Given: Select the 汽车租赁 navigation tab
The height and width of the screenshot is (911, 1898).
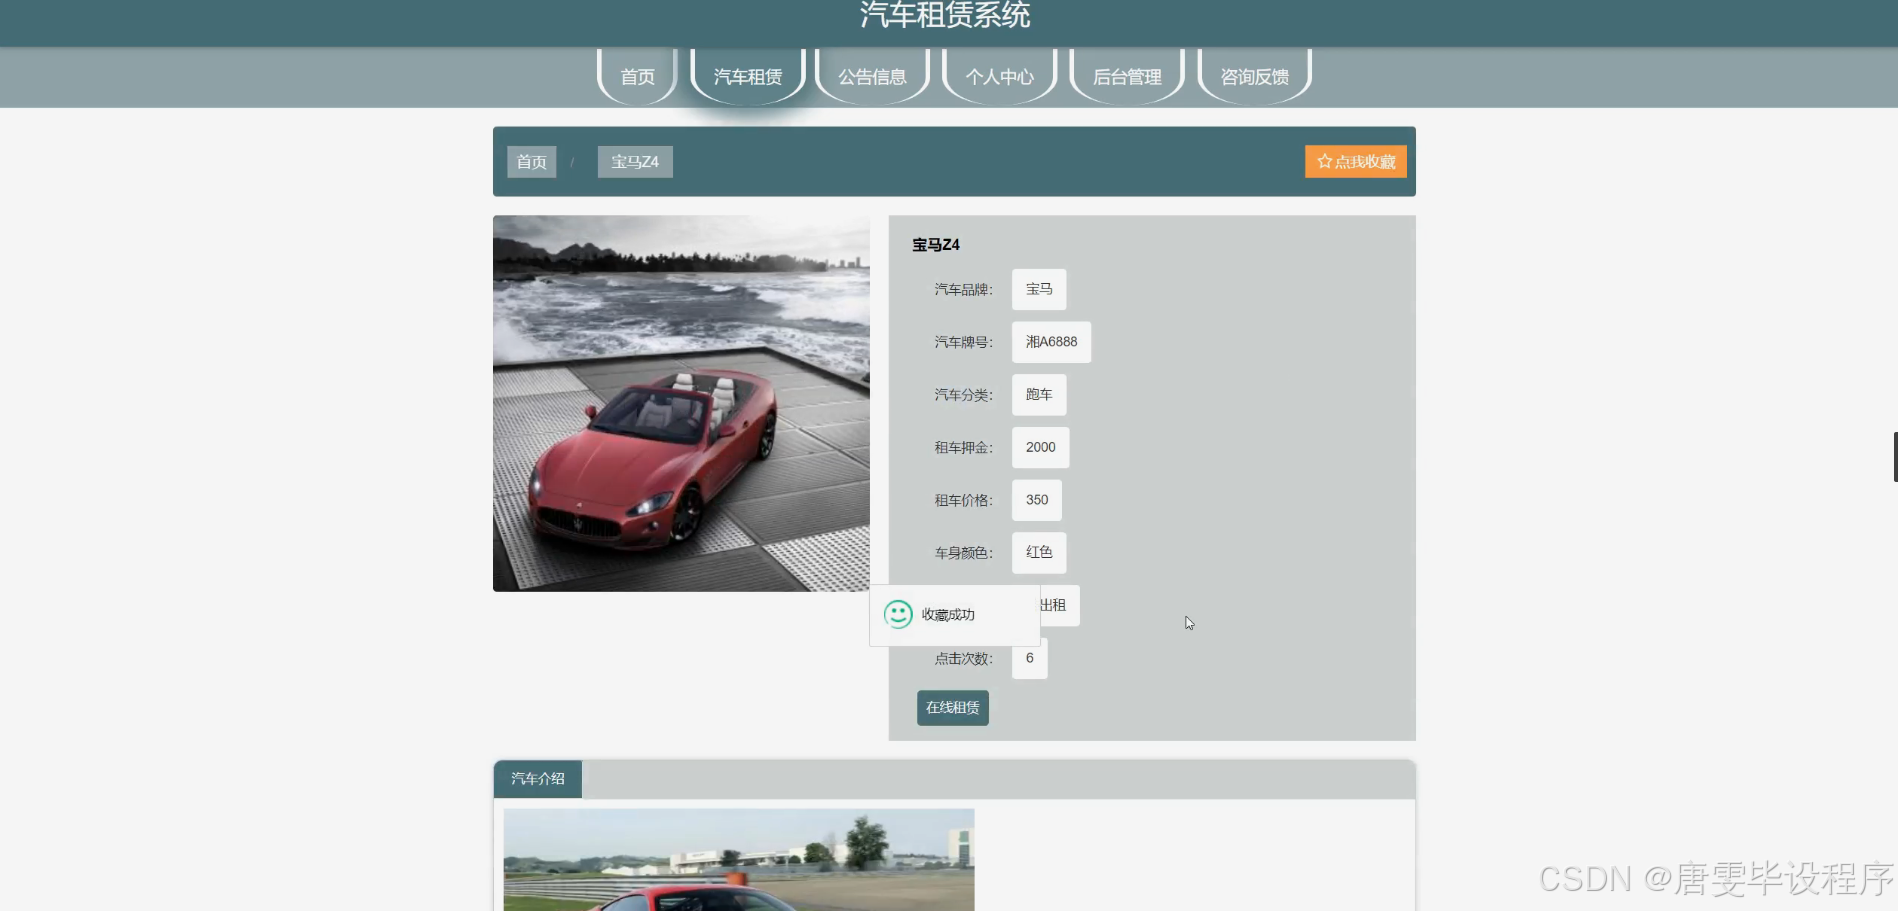Looking at the screenshot, I should pyautogui.click(x=748, y=76).
